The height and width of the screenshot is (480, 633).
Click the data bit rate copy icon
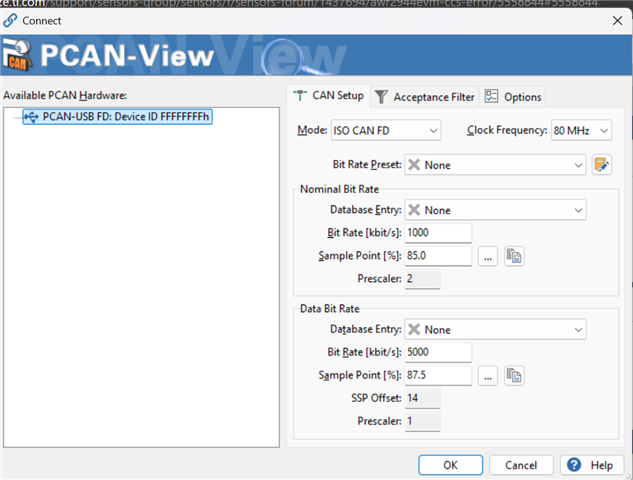click(514, 376)
